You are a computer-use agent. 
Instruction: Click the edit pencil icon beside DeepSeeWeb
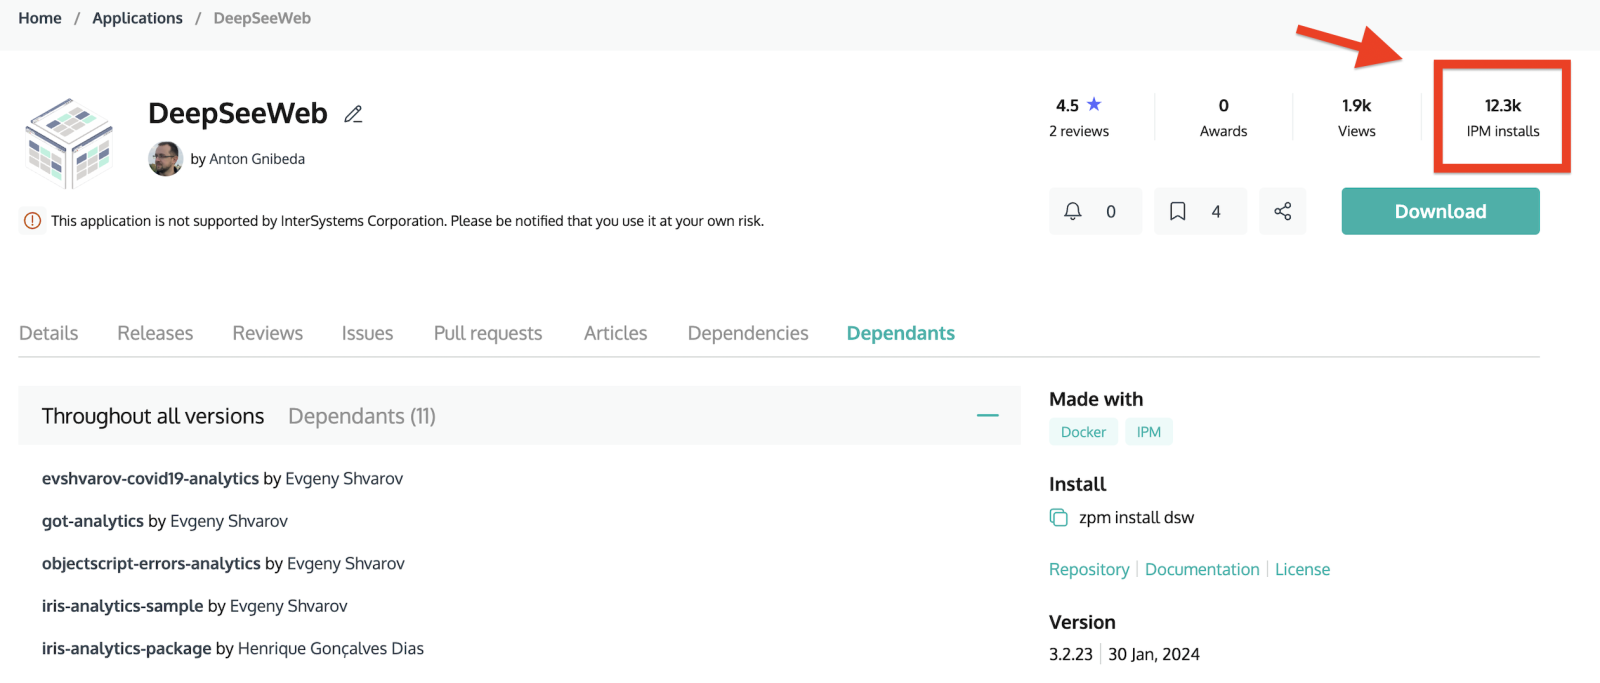click(x=353, y=114)
